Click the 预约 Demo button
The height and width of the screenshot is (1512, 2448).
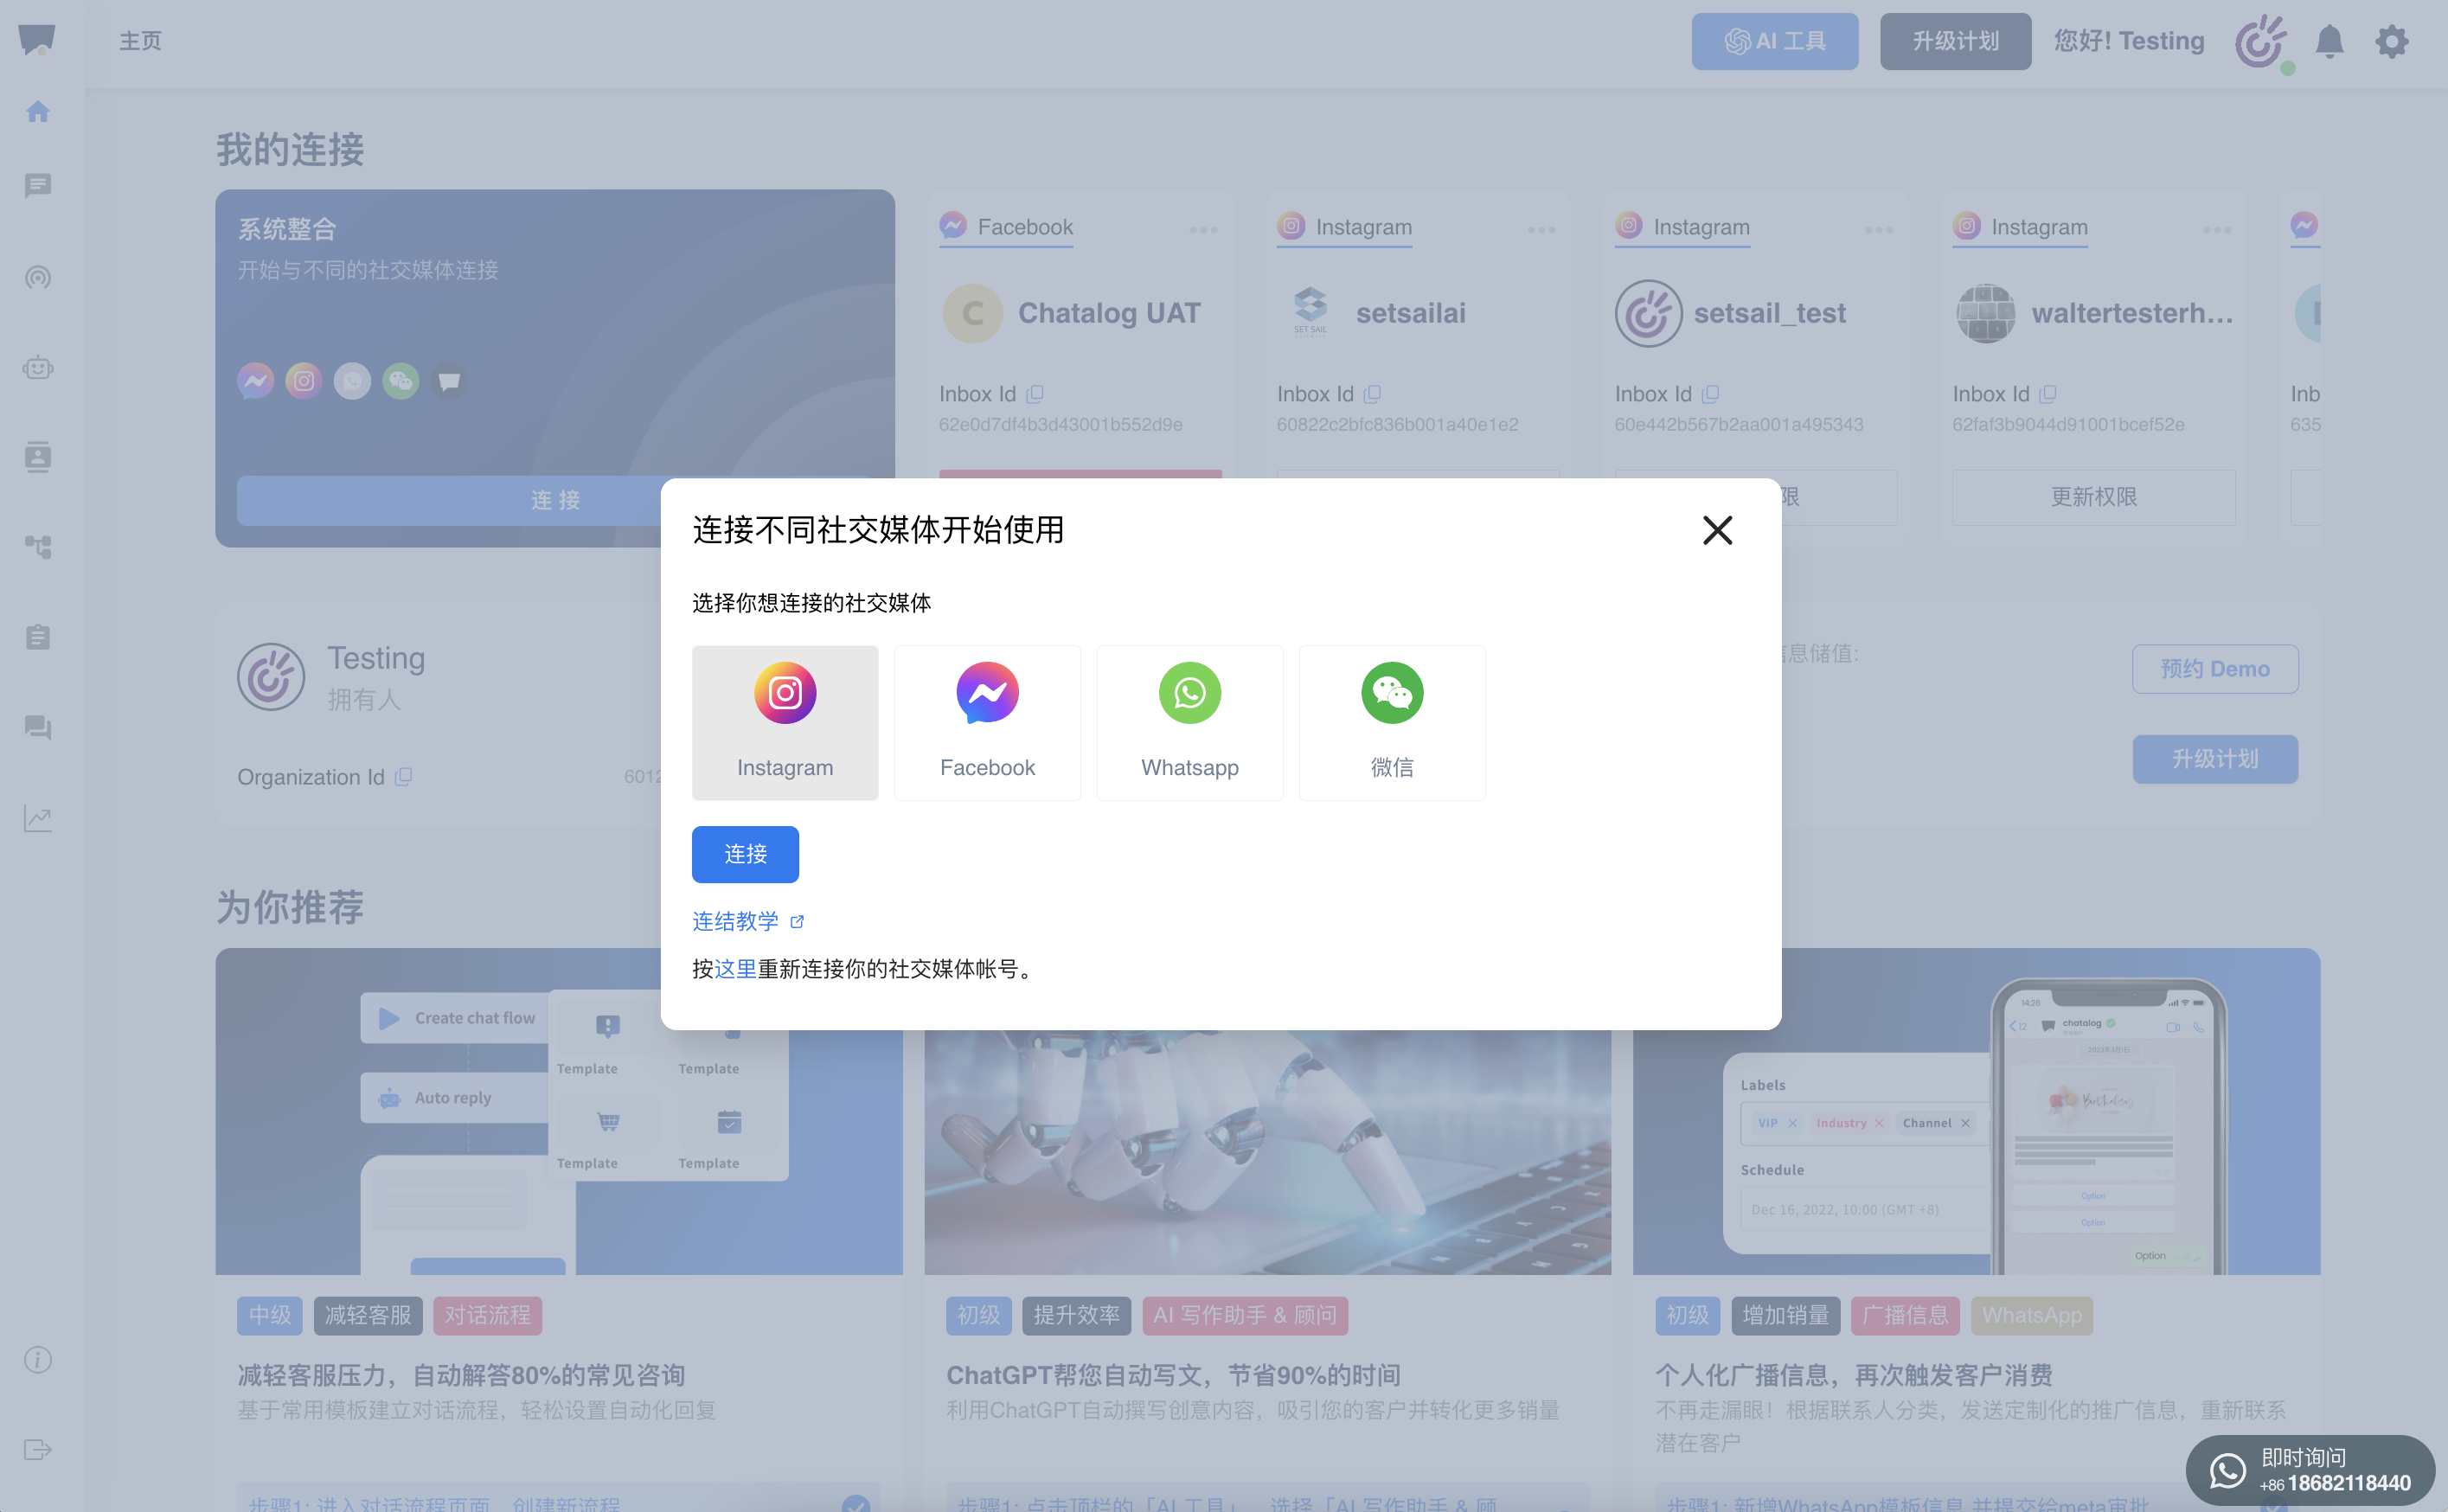pyautogui.click(x=2215, y=669)
